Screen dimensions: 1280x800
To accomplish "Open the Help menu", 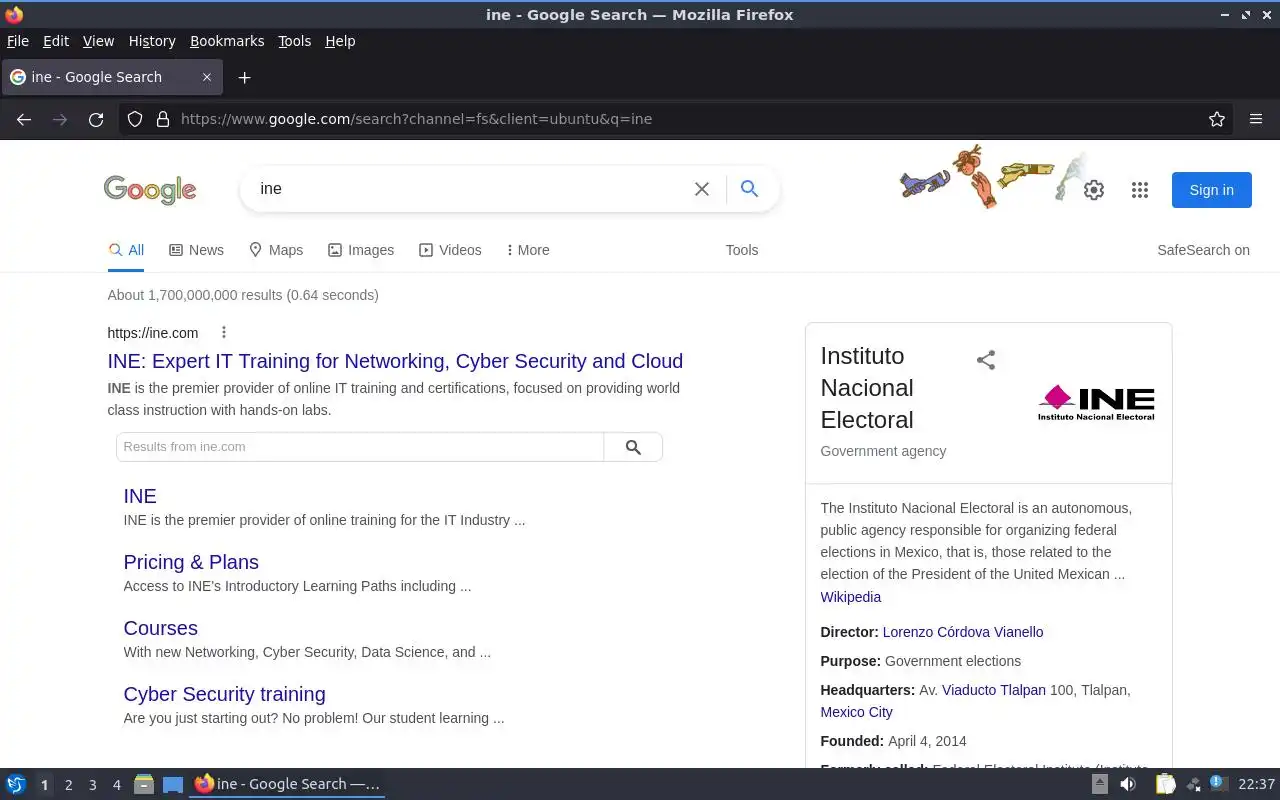I will pyautogui.click(x=340, y=41).
